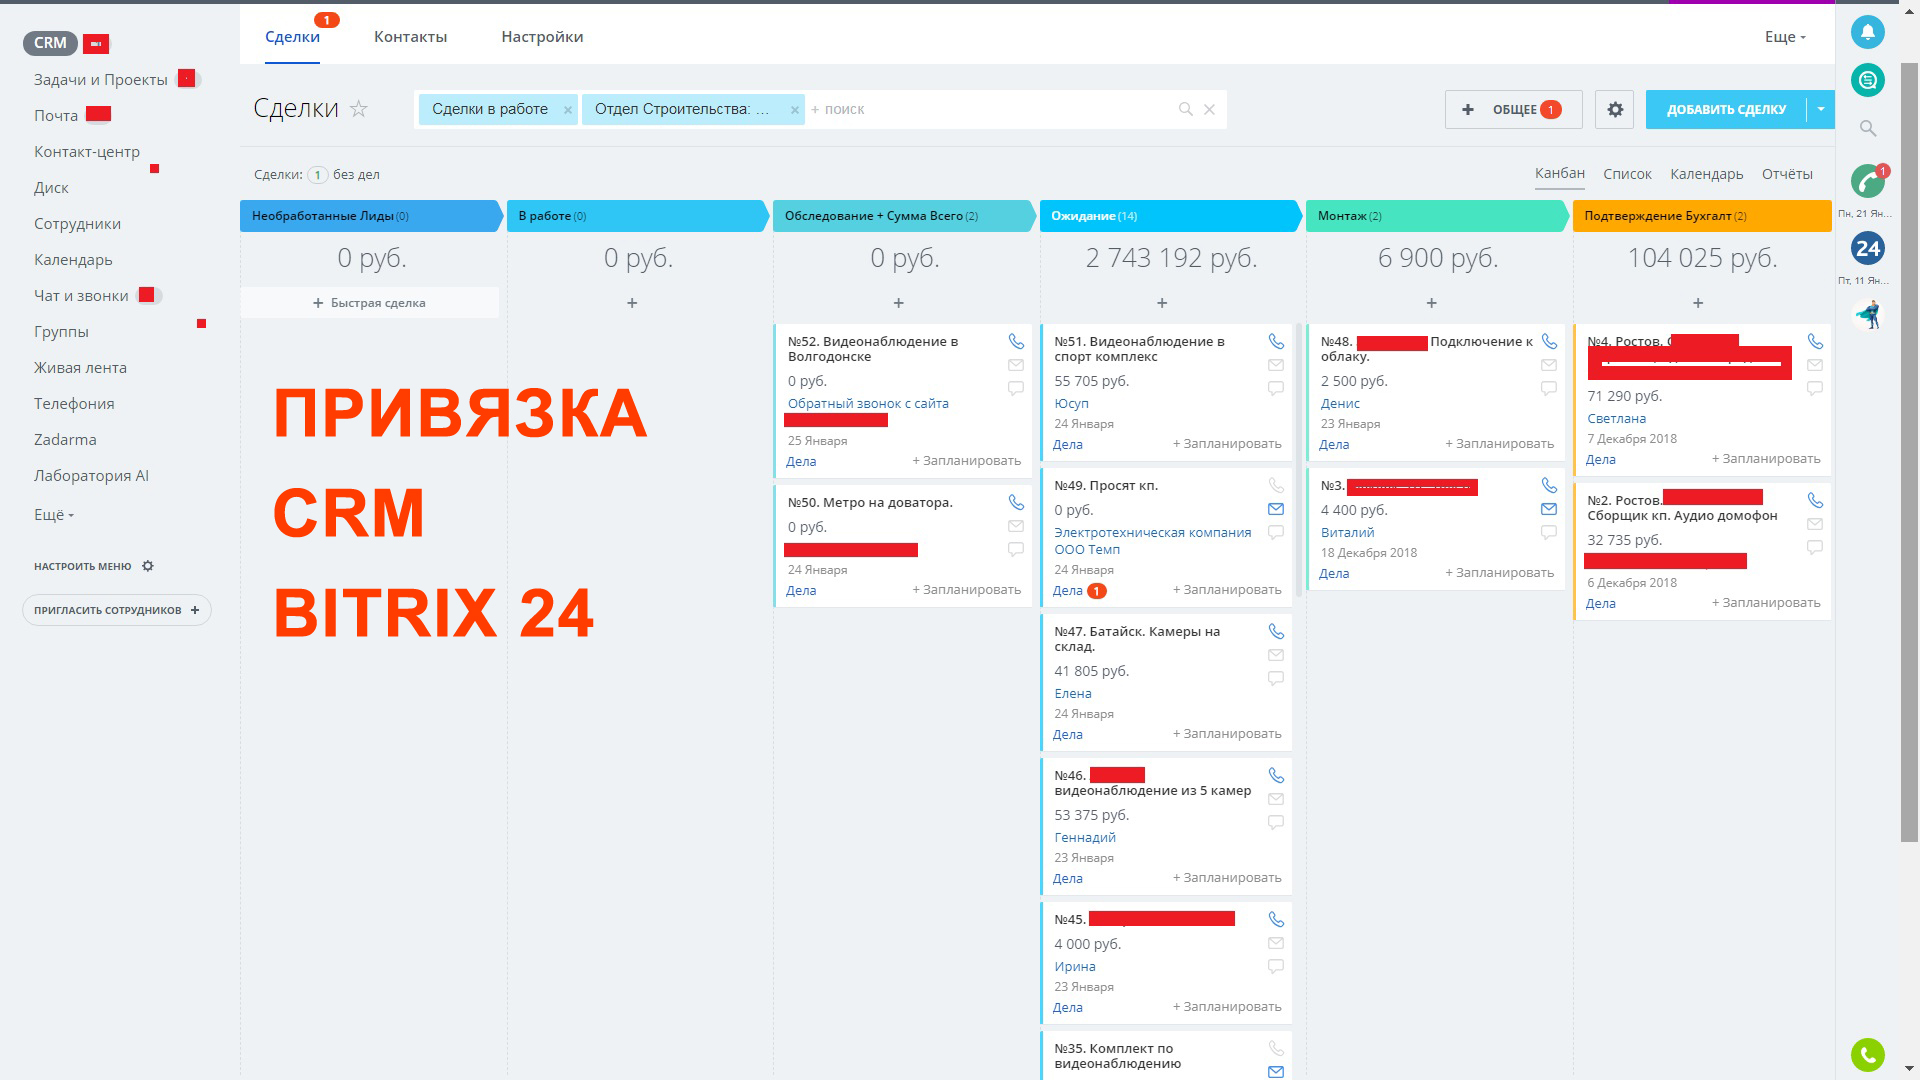Switch to Календарь view
Screen dimensions: 1920x1080
point(1706,174)
